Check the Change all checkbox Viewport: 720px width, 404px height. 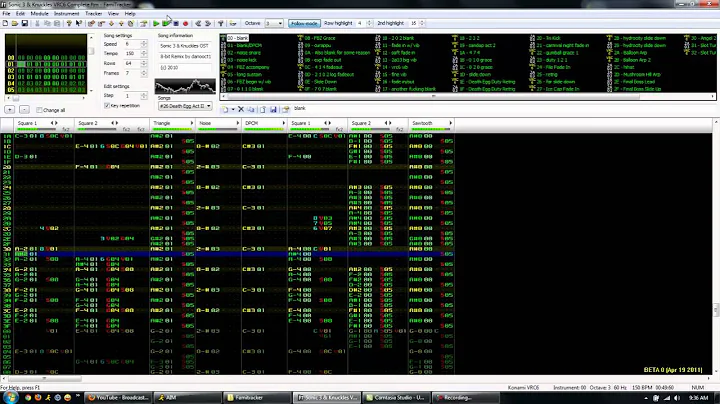[x=39, y=110]
